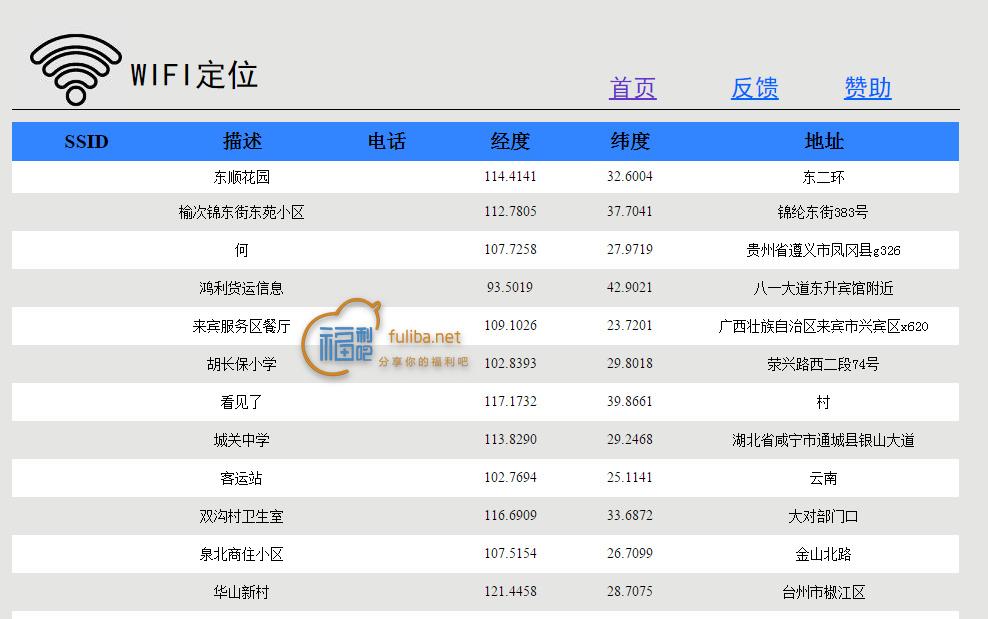The height and width of the screenshot is (619, 988).
Task: Select the 城关中学 cell
Action: click(241, 440)
